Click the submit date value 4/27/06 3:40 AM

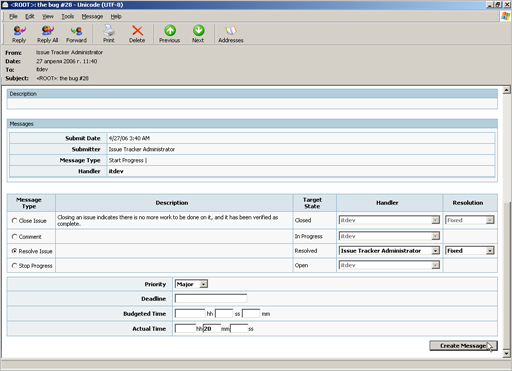coord(129,138)
